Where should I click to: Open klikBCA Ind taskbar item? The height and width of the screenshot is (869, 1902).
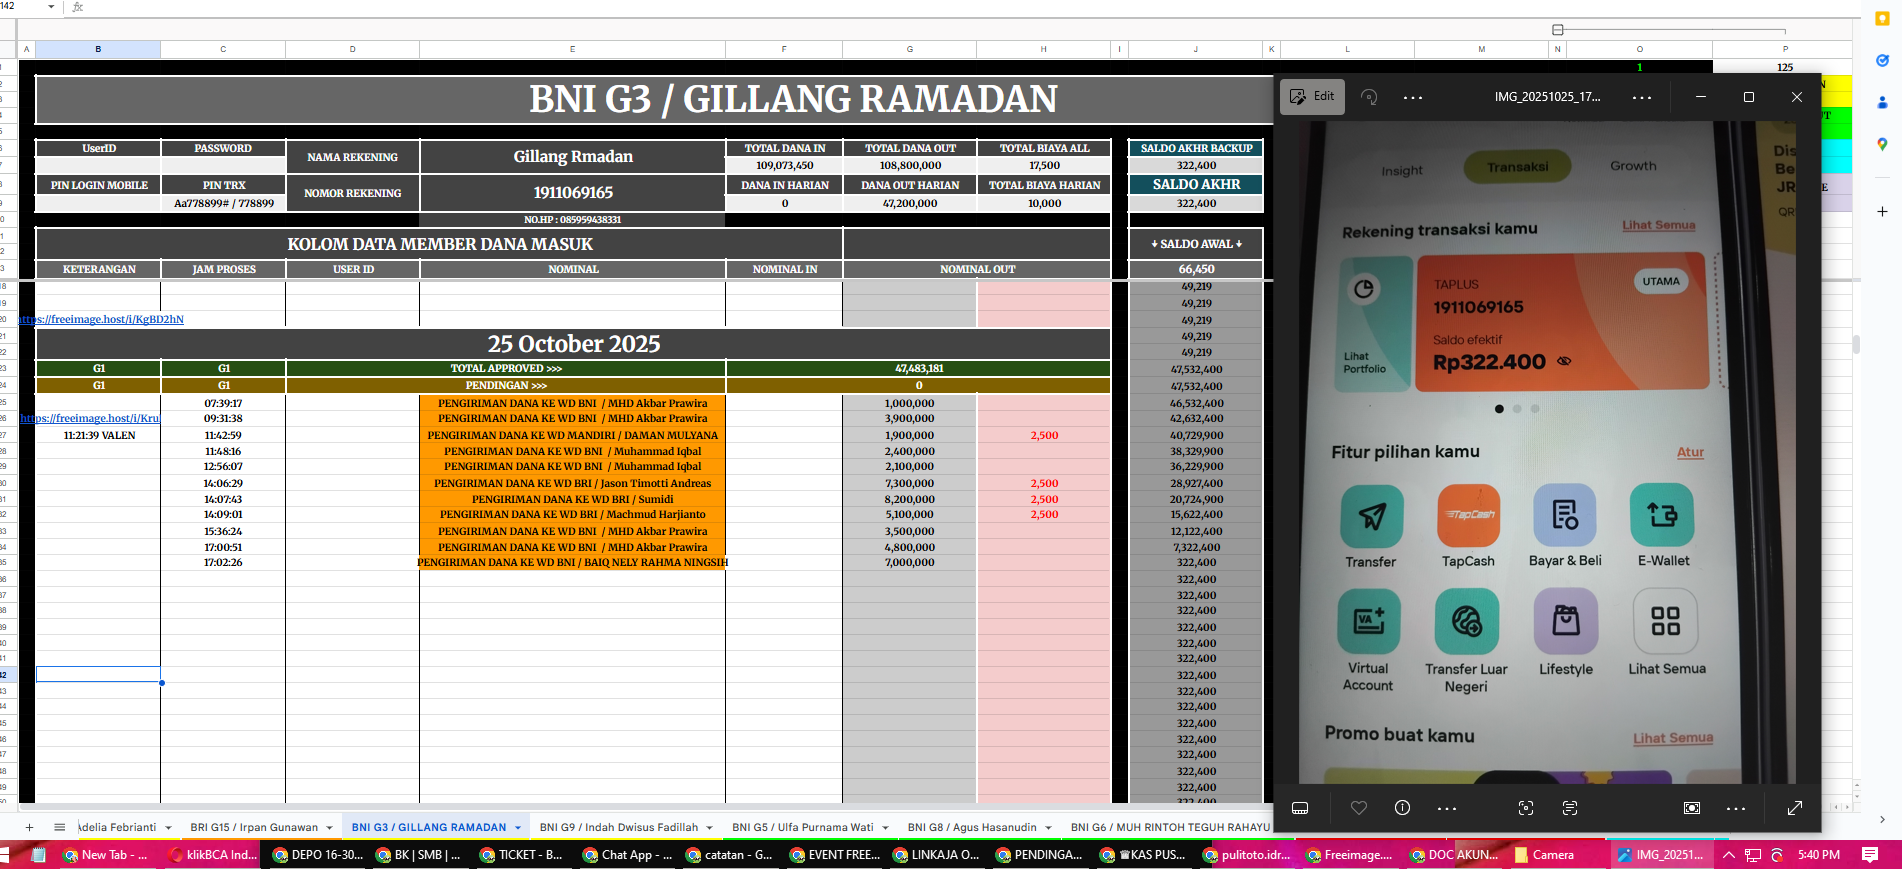tap(213, 855)
